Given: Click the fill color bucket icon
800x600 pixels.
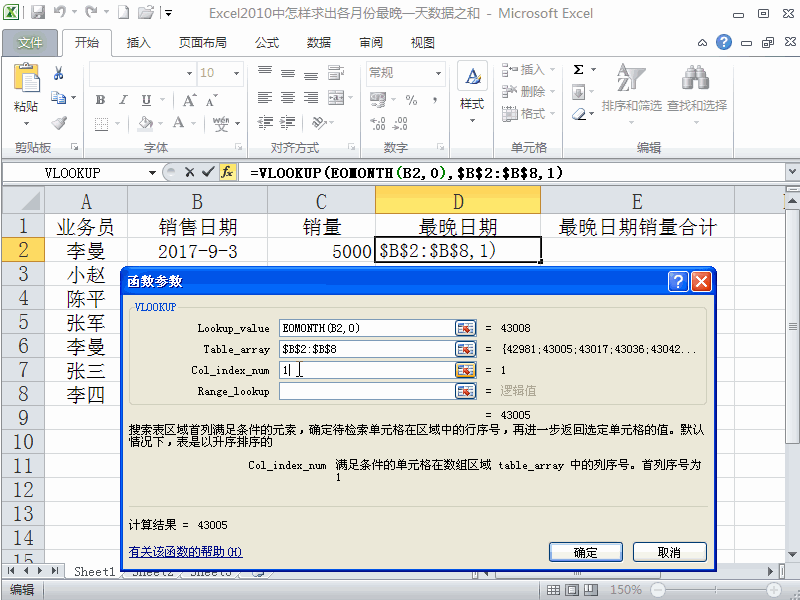Looking at the screenshot, I should click(145, 123).
